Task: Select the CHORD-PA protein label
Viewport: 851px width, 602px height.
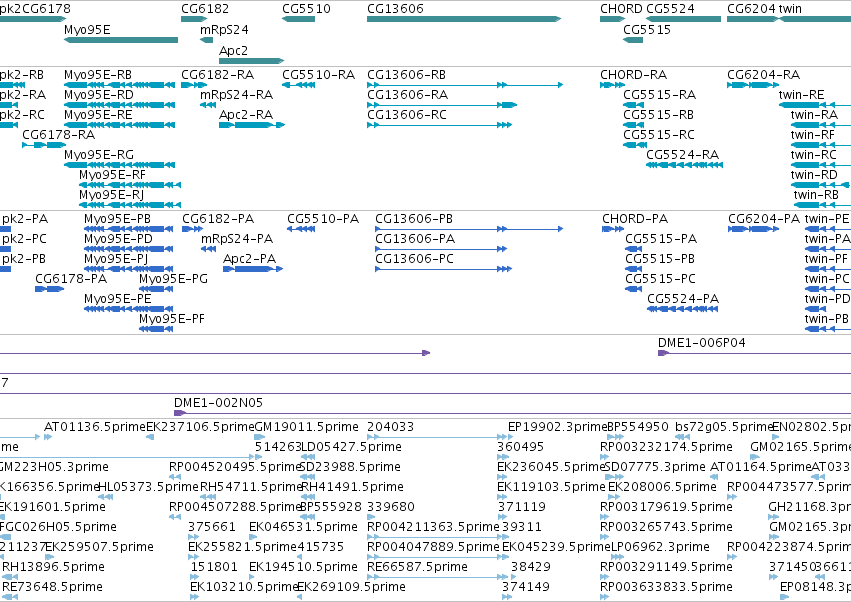Action: (635, 219)
